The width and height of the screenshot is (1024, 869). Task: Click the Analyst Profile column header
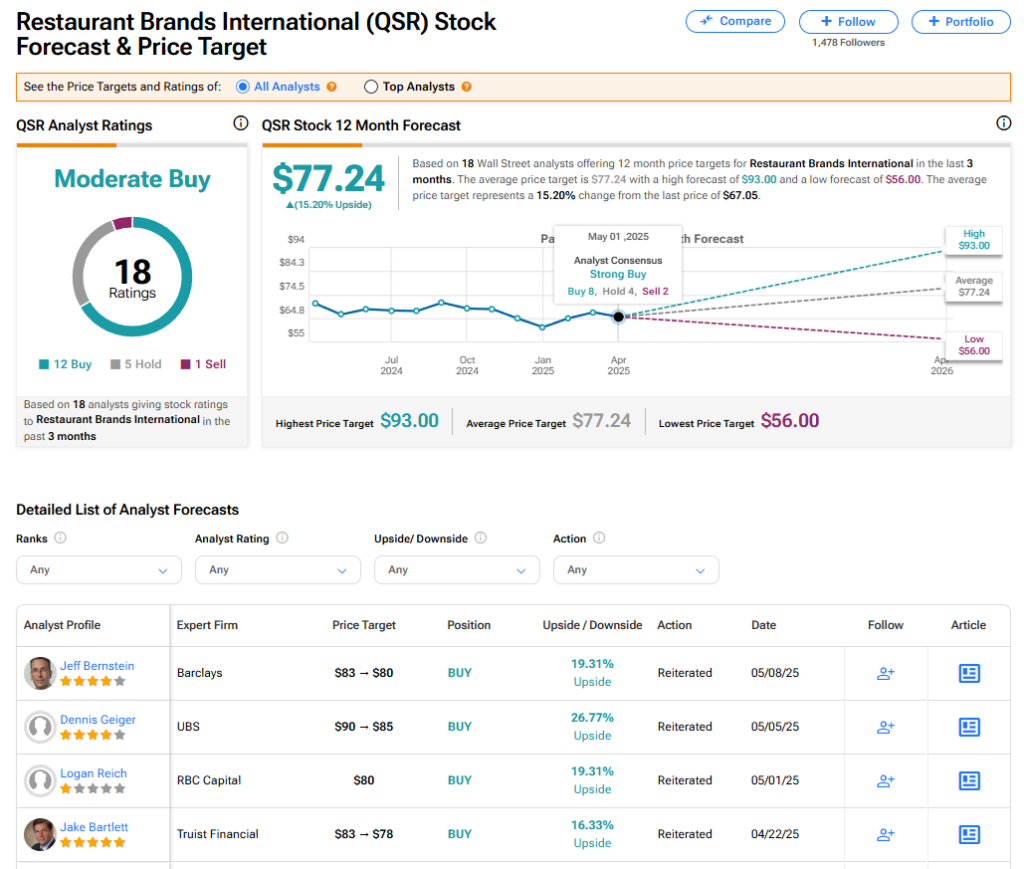(x=62, y=625)
